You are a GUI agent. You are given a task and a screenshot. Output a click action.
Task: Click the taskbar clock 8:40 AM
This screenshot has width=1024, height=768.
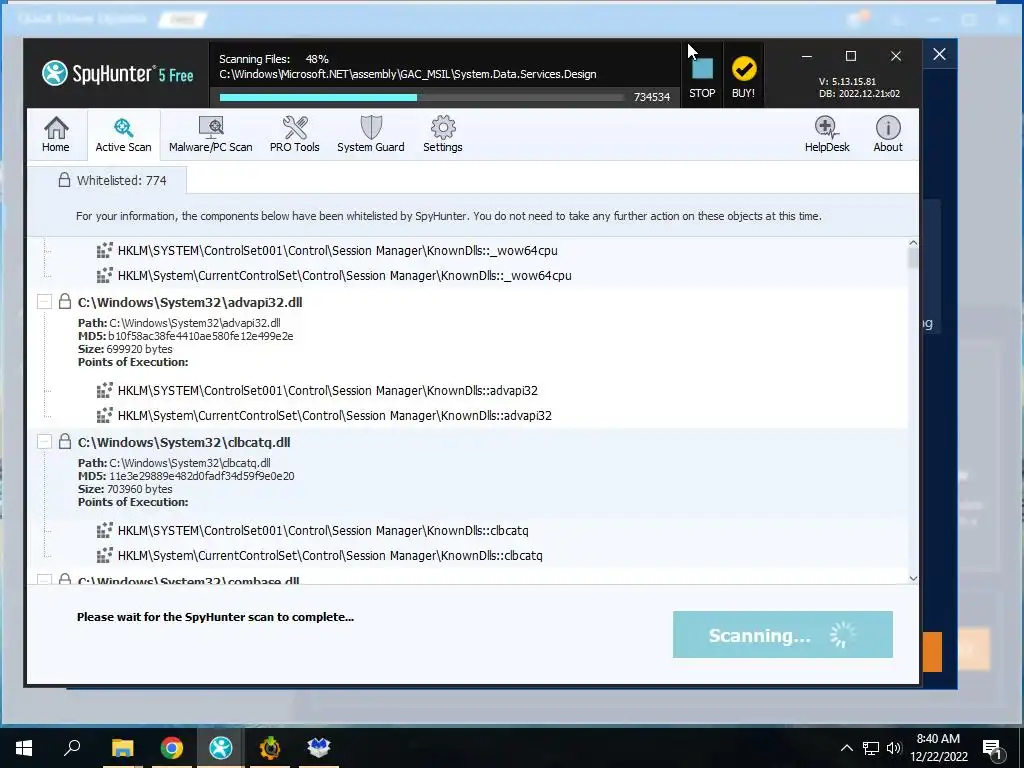pos(938,739)
